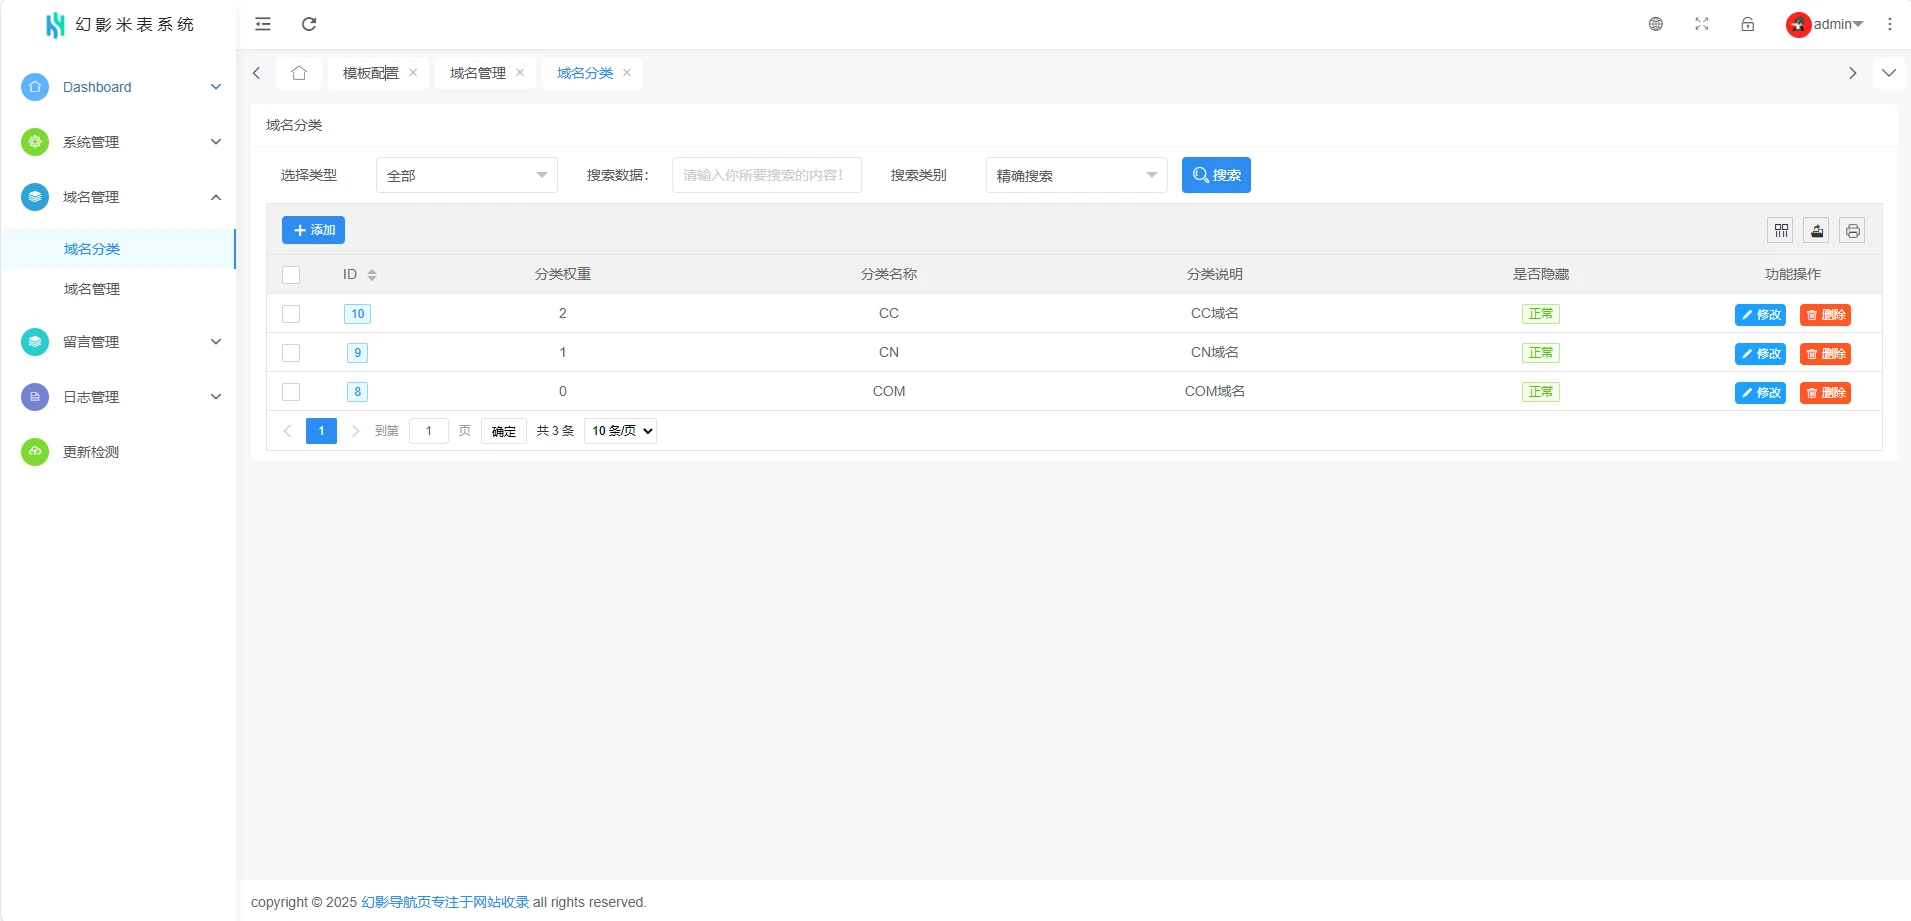The height and width of the screenshot is (921, 1911).
Task: Check the select-all checkbox in table header
Action: click(x=291, y=275)
